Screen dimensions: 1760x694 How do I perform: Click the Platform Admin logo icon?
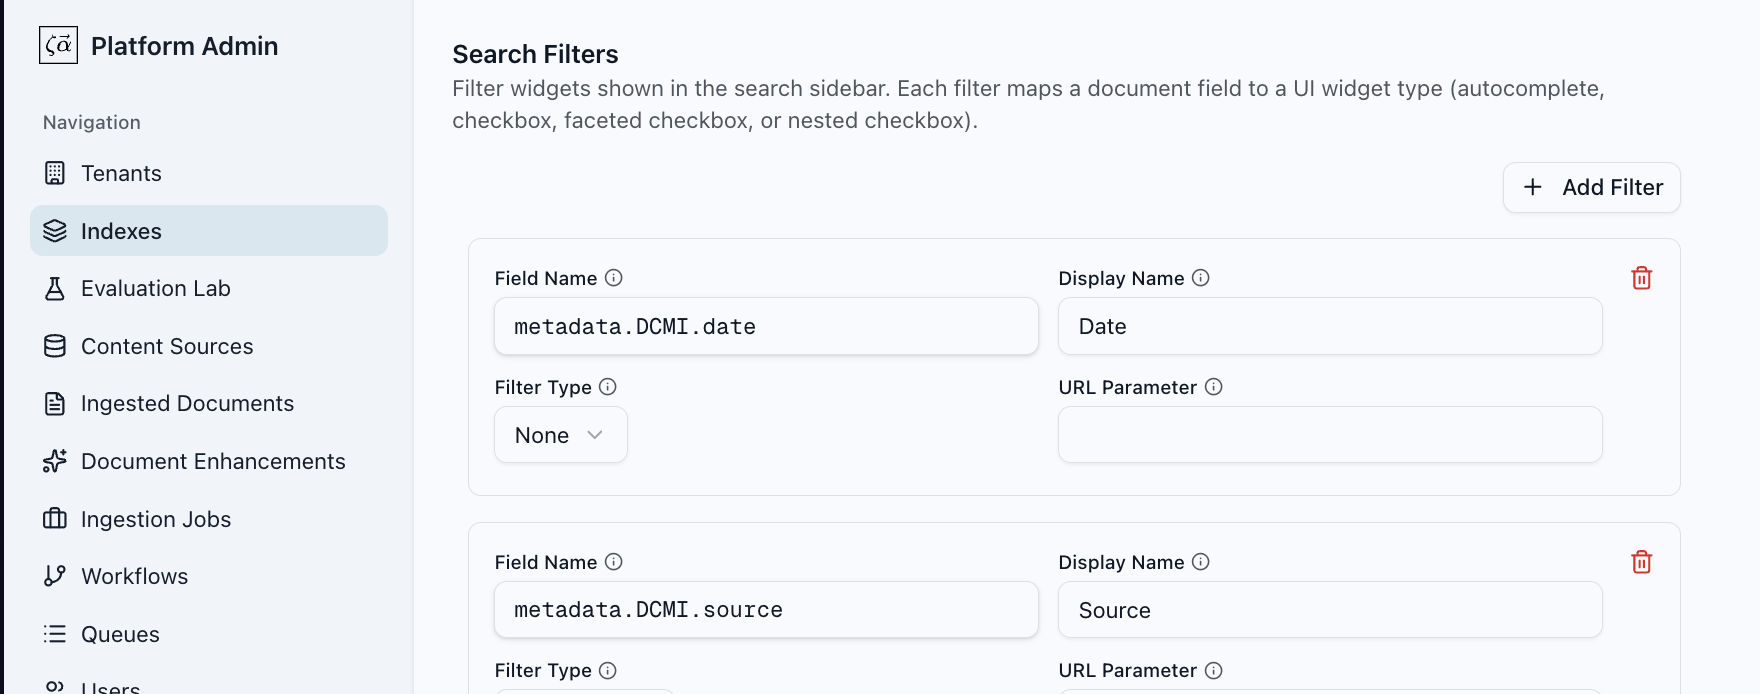point(58,45)
